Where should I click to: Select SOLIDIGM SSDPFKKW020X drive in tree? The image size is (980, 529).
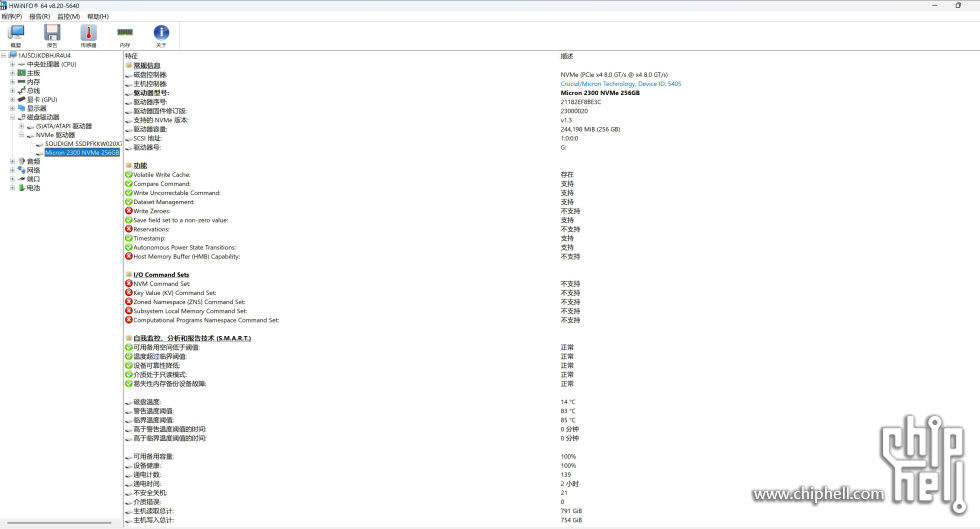83,144
